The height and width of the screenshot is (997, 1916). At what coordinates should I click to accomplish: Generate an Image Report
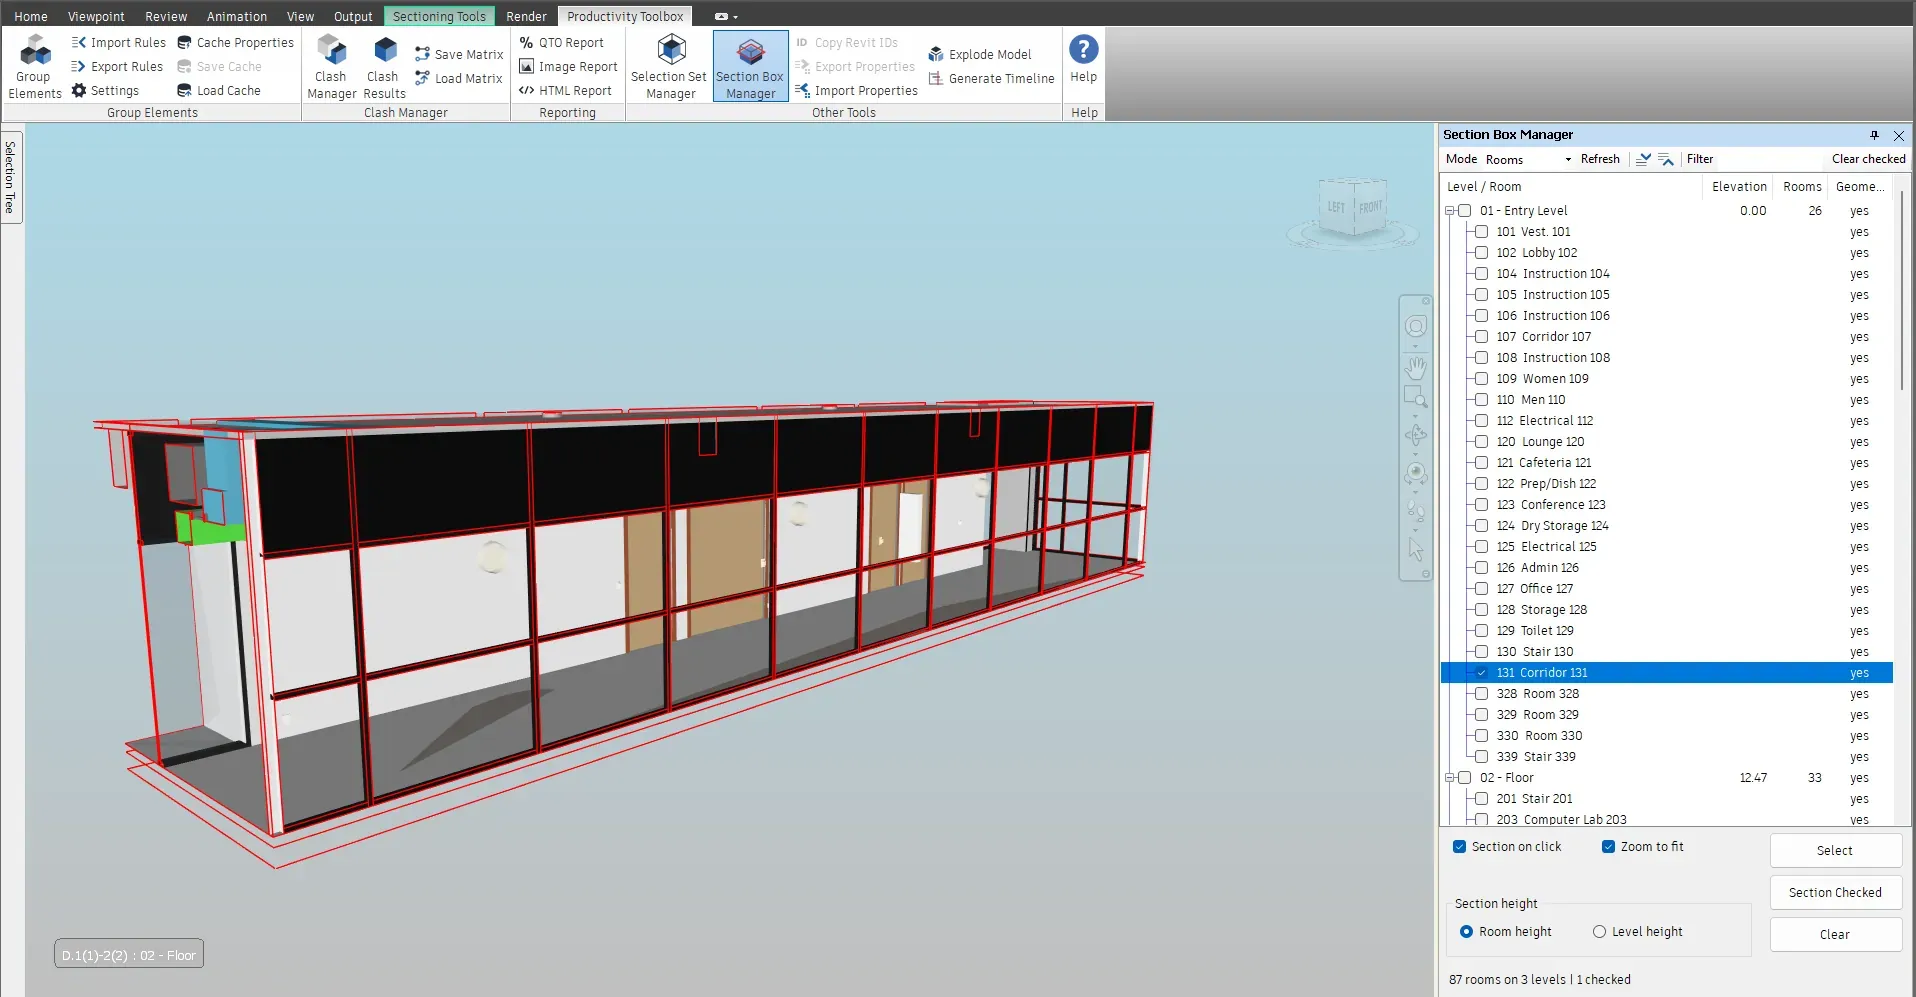(568, 66)
